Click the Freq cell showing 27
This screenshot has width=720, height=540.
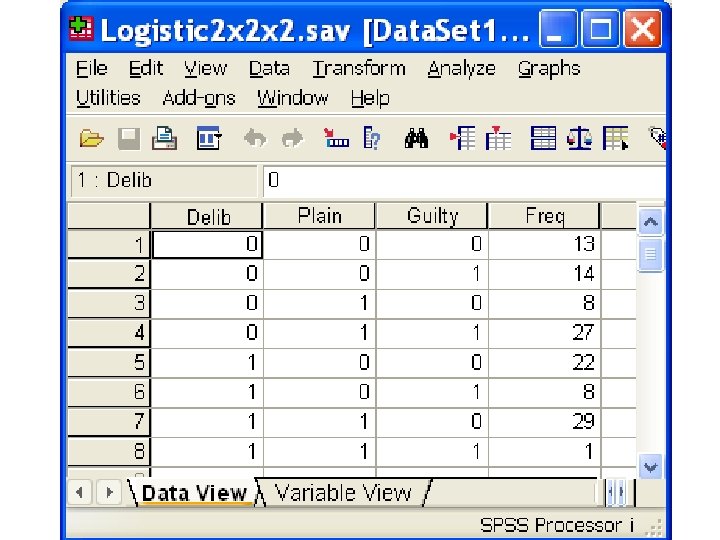pyautogui.click(x=544, y=332)
